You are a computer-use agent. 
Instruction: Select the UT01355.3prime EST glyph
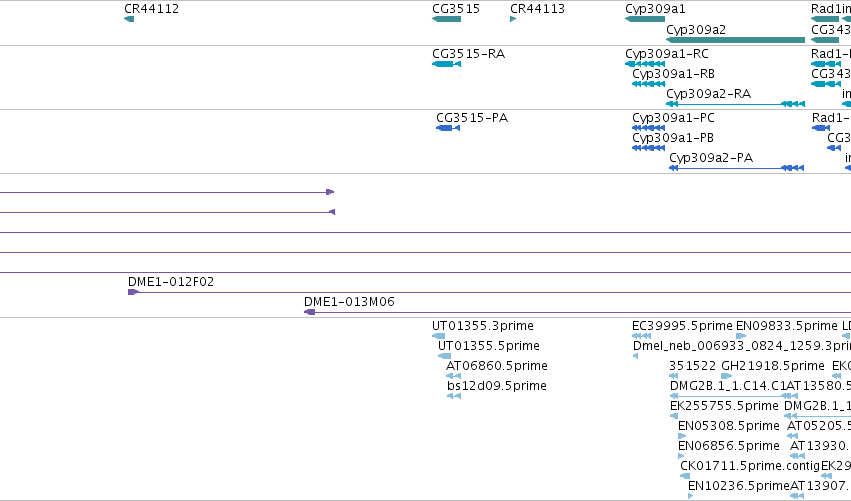point(439,336)
